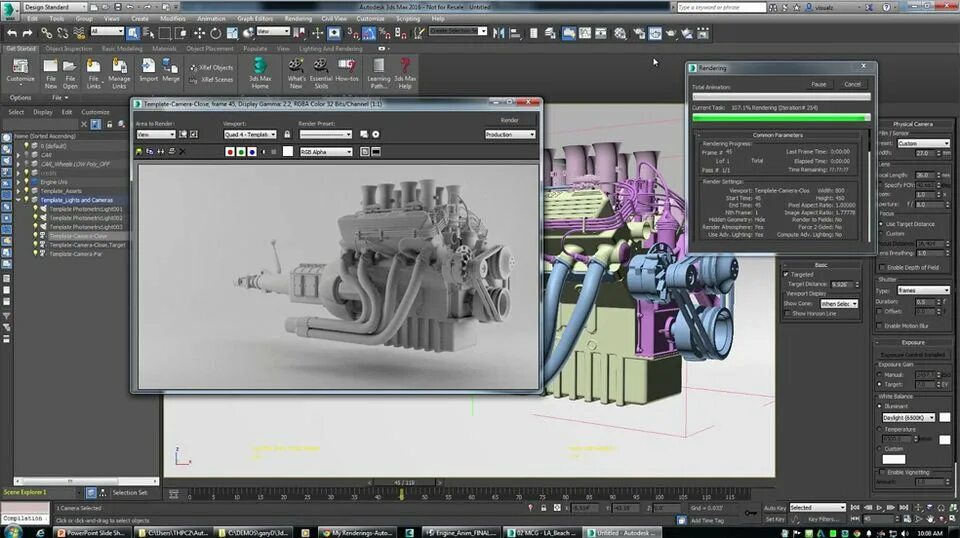The image size is (960, 538).
Task: Enable Depth of Field checkbox
Action: 882,267
